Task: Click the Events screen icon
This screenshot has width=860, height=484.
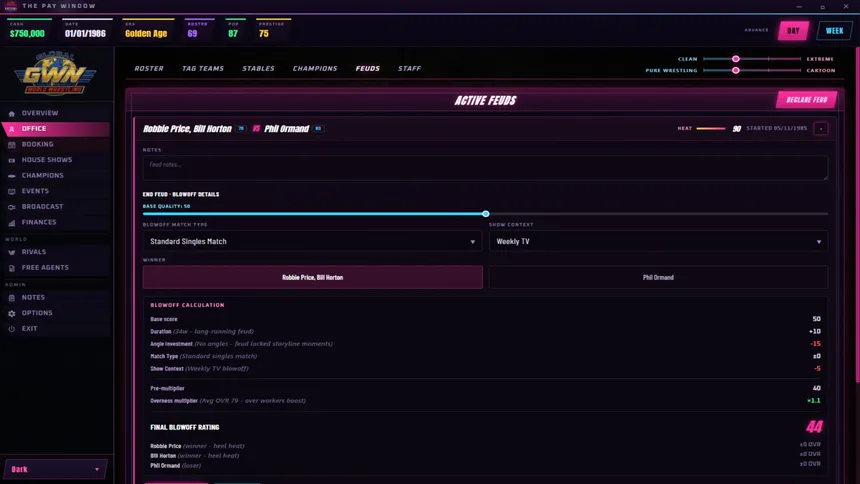Action: pyautogui.click(x=12, y=192)
